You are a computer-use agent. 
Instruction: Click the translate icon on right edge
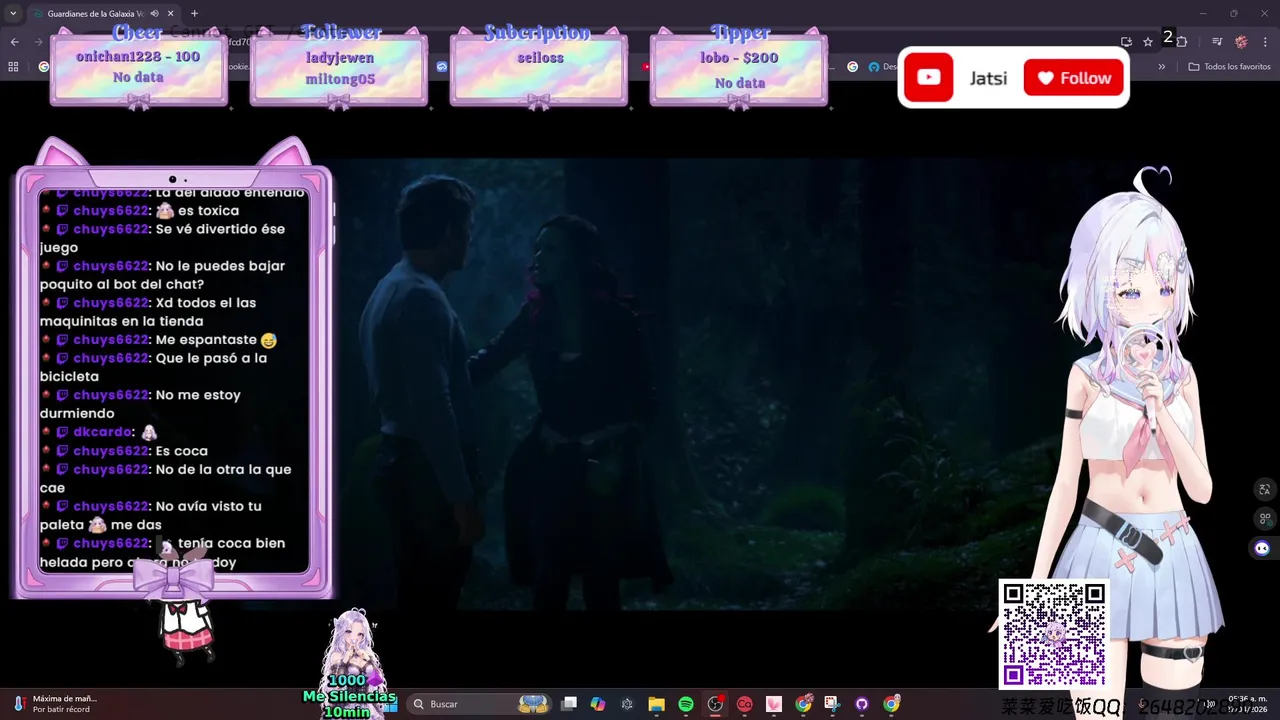pyautogui.click(x=1265, y=489)
